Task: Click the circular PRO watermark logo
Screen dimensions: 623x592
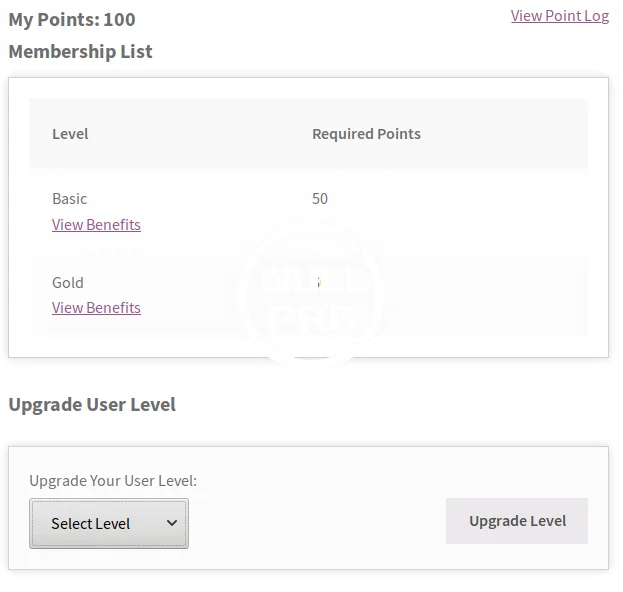Action: (x=310, y=297)
